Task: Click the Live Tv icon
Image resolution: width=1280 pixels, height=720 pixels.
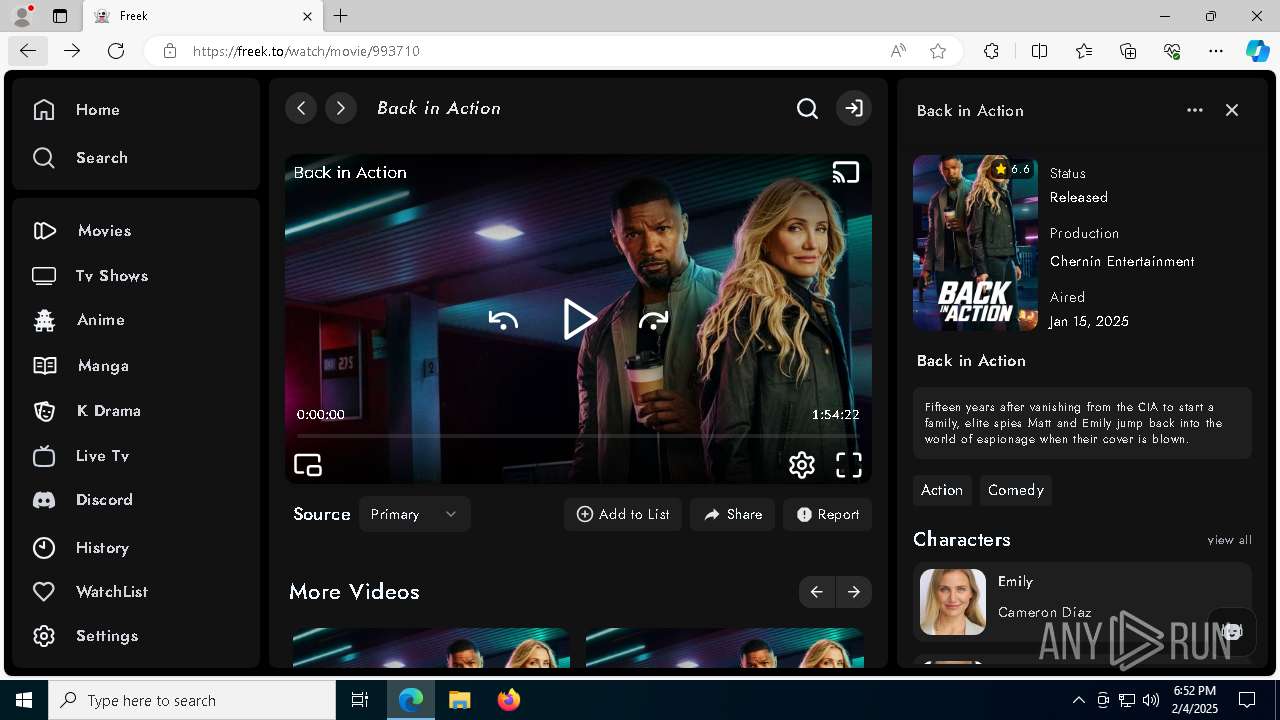Action: click(x=44, y=456)
